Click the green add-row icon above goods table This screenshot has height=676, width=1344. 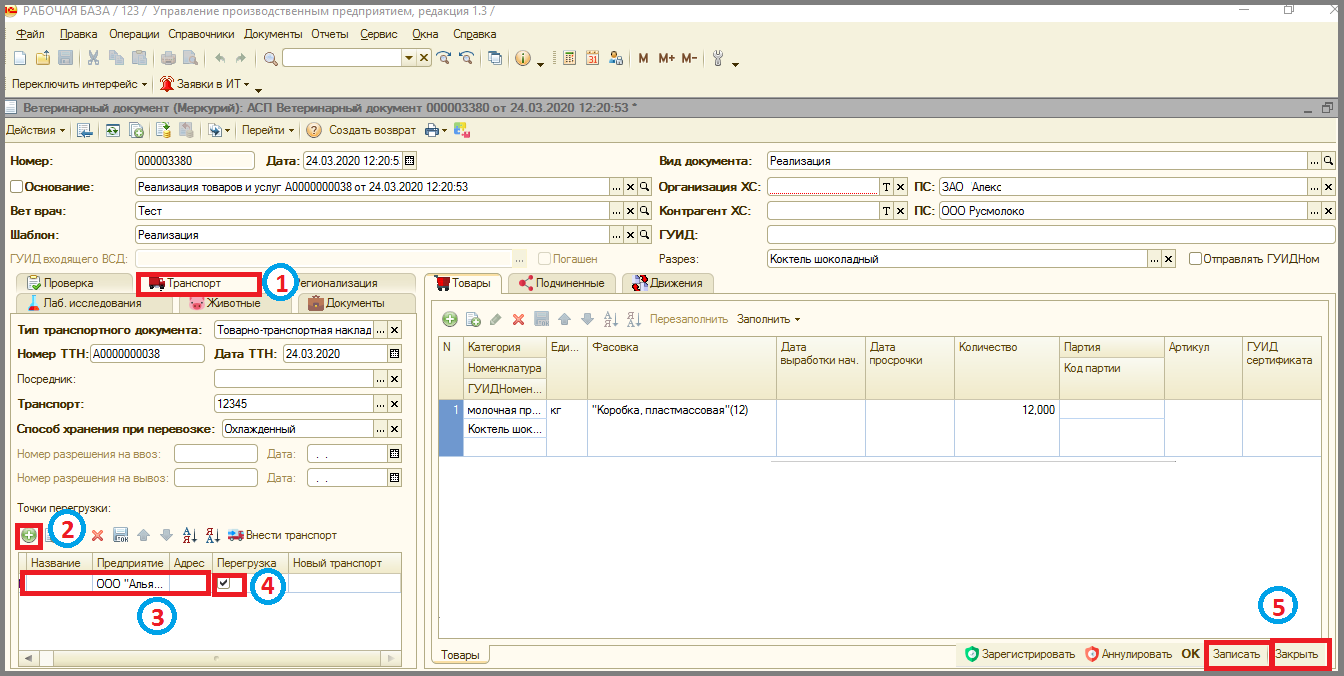click(450, 319)
